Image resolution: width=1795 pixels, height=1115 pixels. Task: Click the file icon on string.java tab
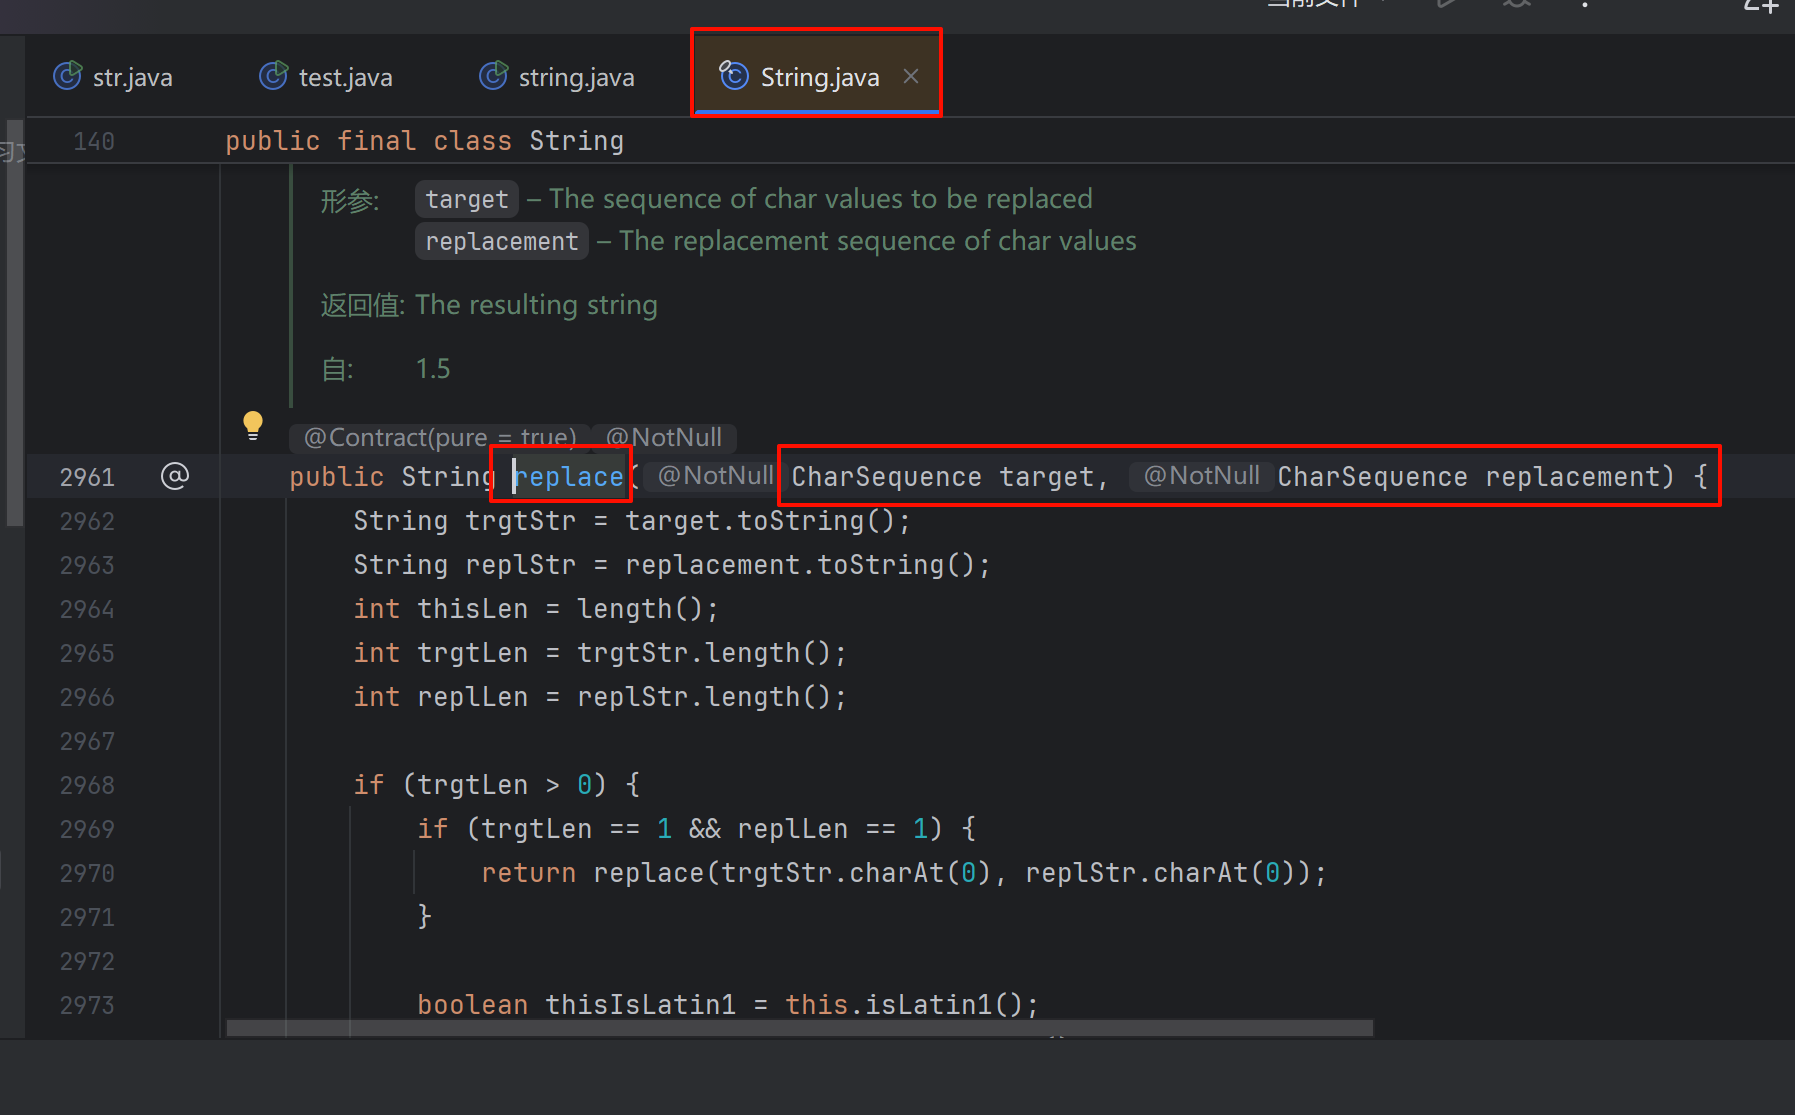(493, 76)
